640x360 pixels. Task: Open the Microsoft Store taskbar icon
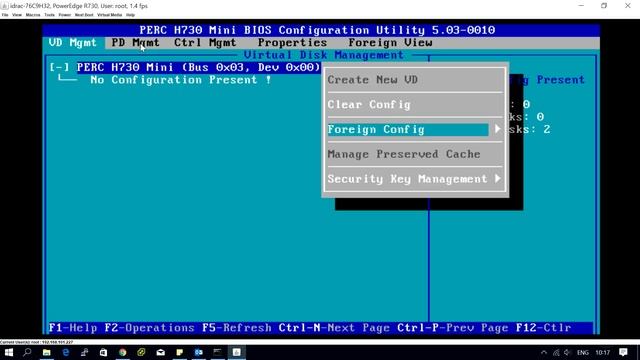pyautogui.click(x=103, y=352)
